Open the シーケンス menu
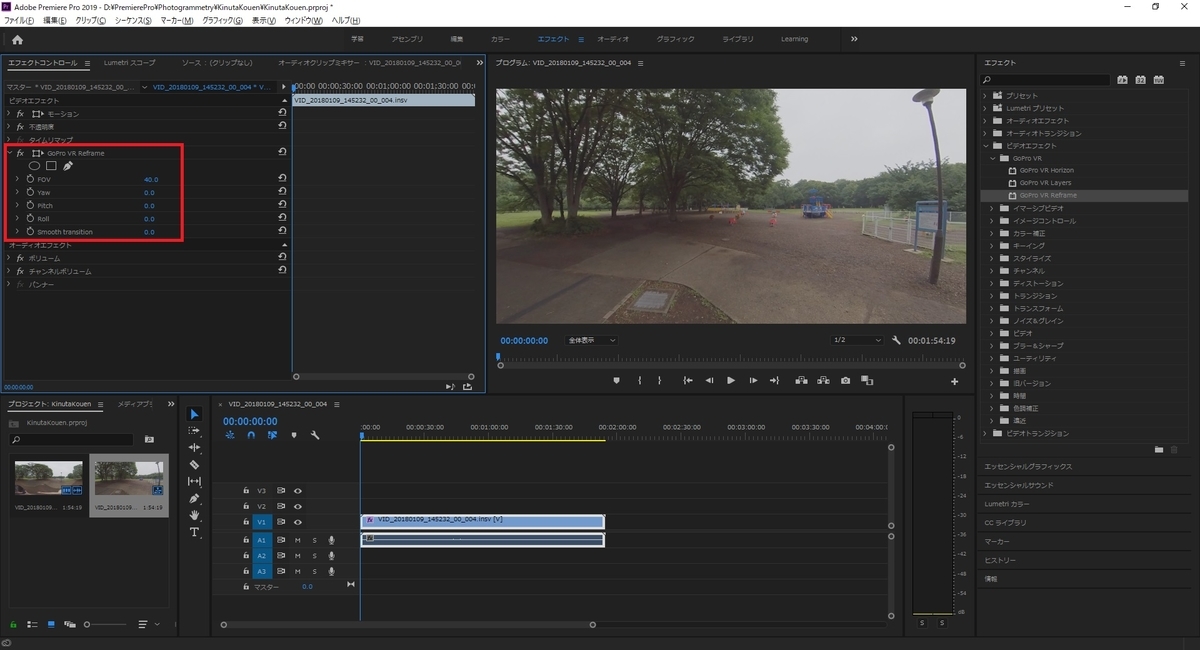Screen dimensions: 1200x650 pos(133,20)
